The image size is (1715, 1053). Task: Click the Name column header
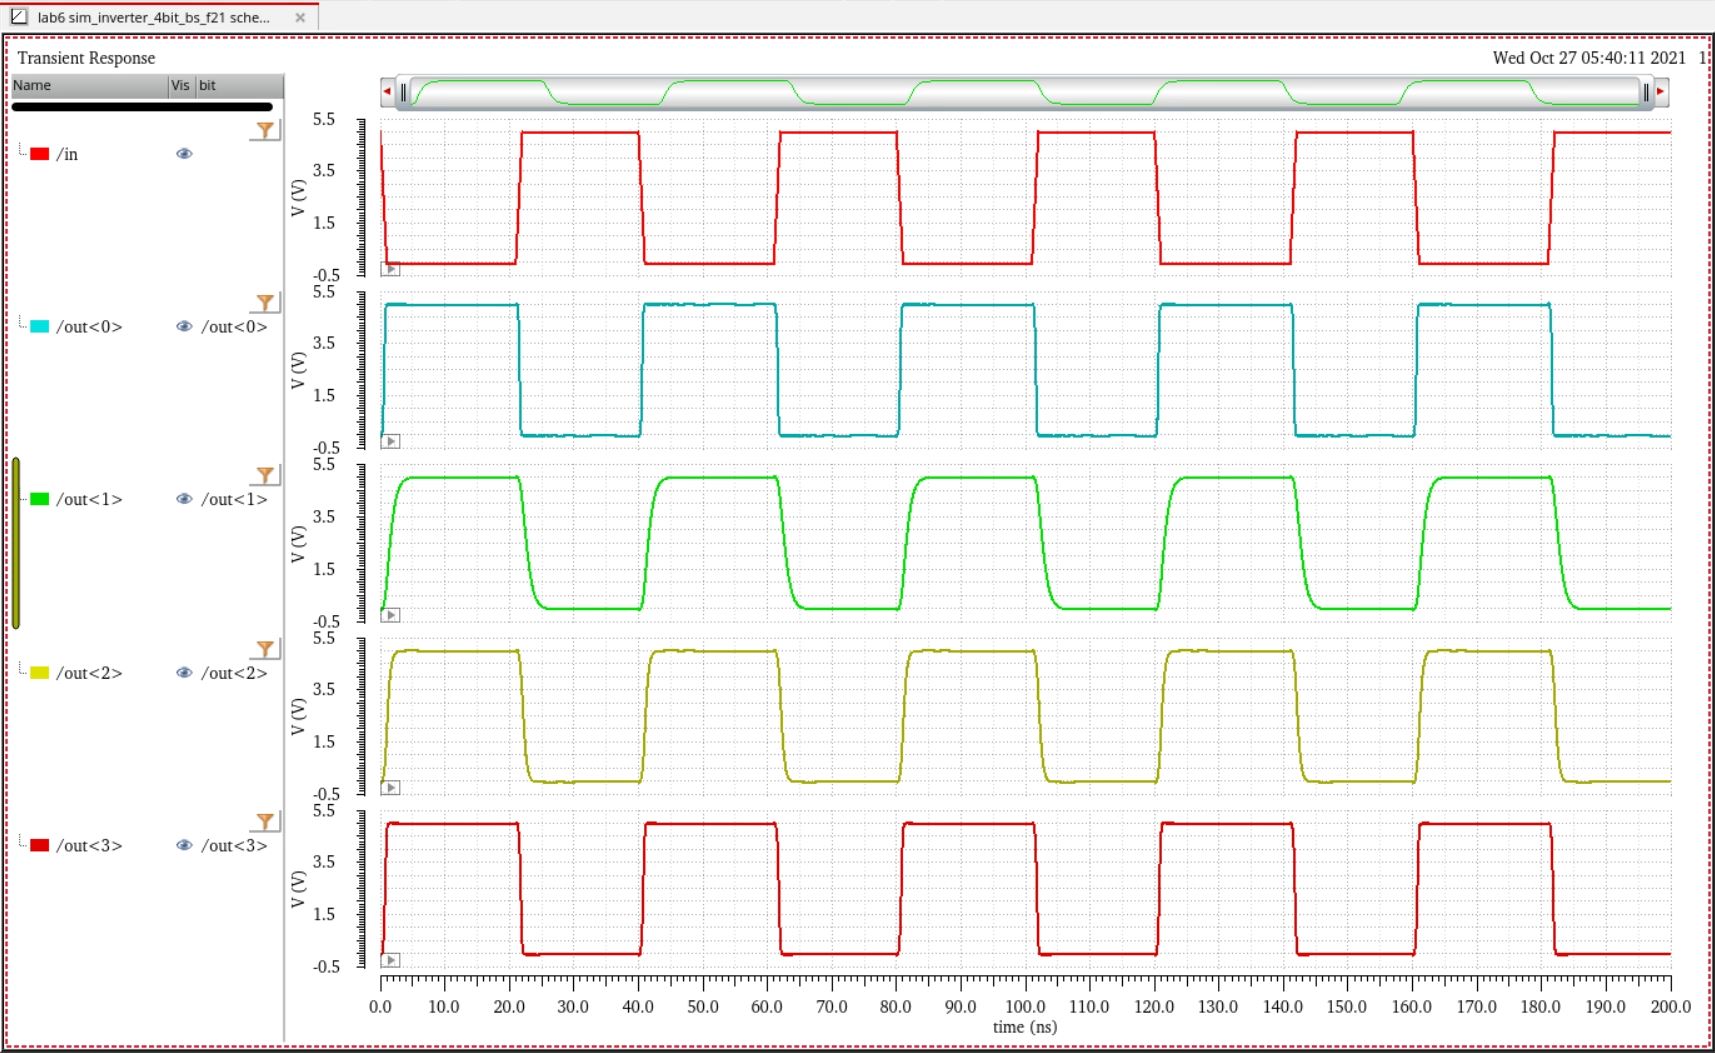pyautogui.click(x=88, y=86)
